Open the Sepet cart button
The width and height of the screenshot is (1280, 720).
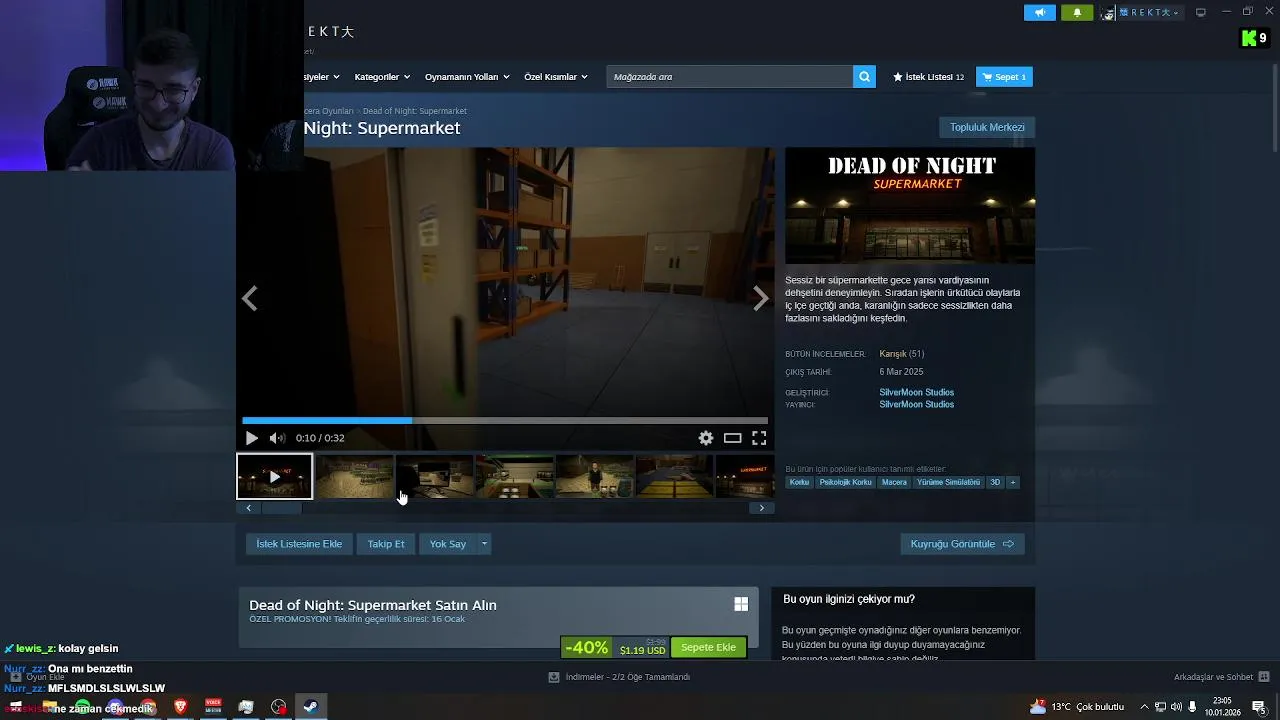(1004, 77)
